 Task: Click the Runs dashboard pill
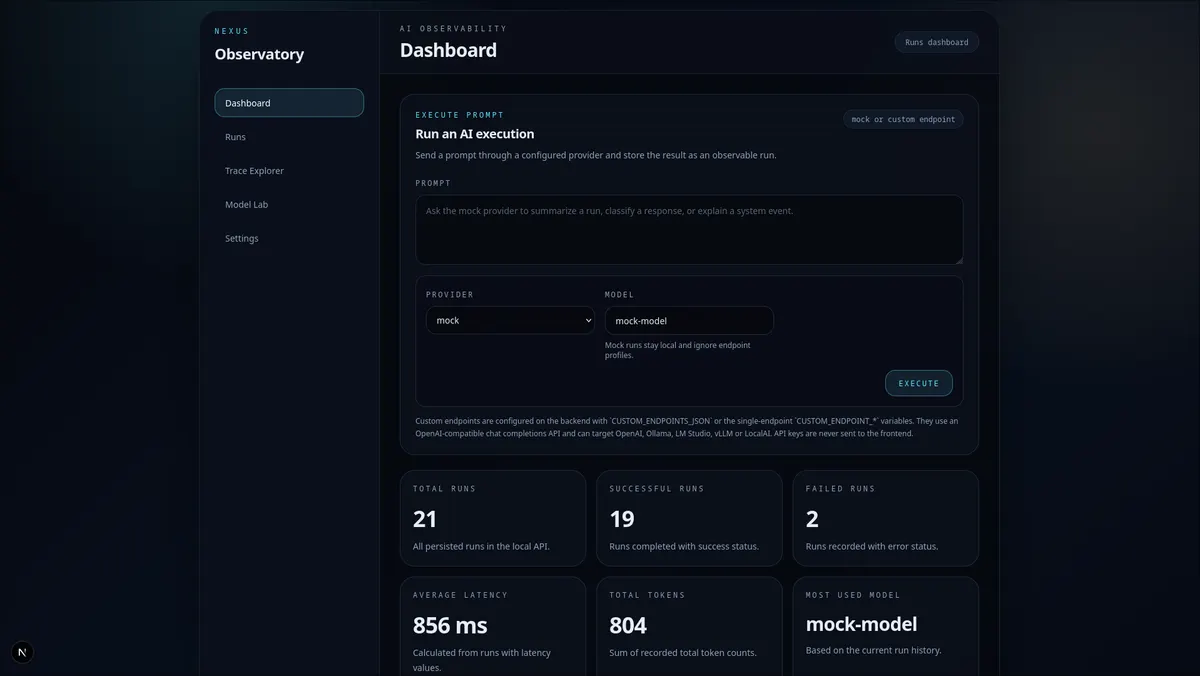pyautogui.click(x=937, y=42)
